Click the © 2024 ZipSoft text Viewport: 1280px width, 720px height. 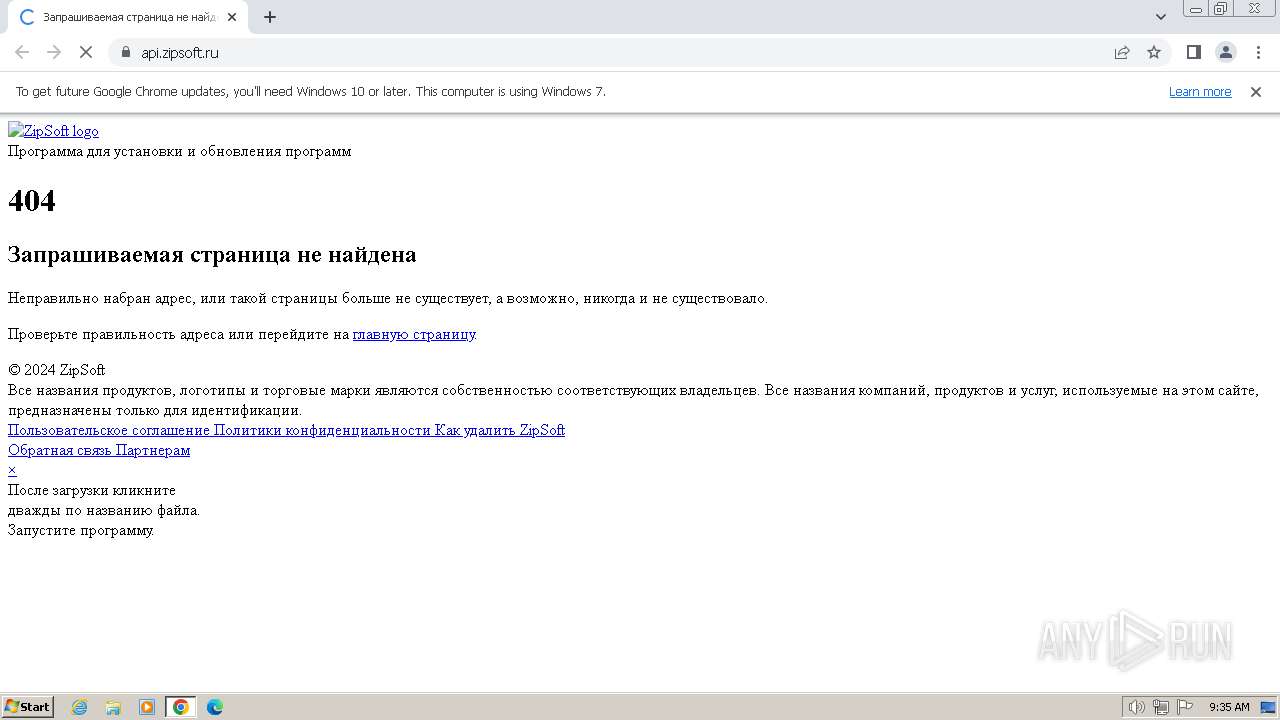click(57, 370)
